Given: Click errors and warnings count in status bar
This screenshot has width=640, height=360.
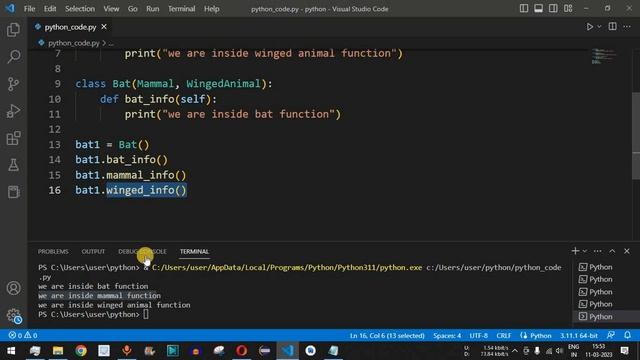Looking at the screenshot, I should point(23,335).
